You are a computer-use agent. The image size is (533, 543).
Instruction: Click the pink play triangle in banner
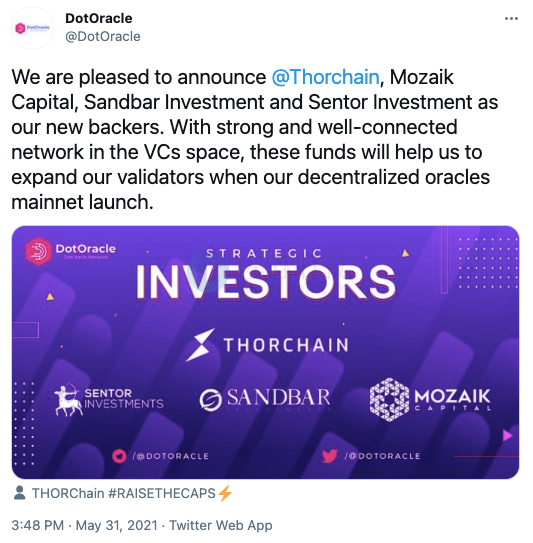coord(507,435)
